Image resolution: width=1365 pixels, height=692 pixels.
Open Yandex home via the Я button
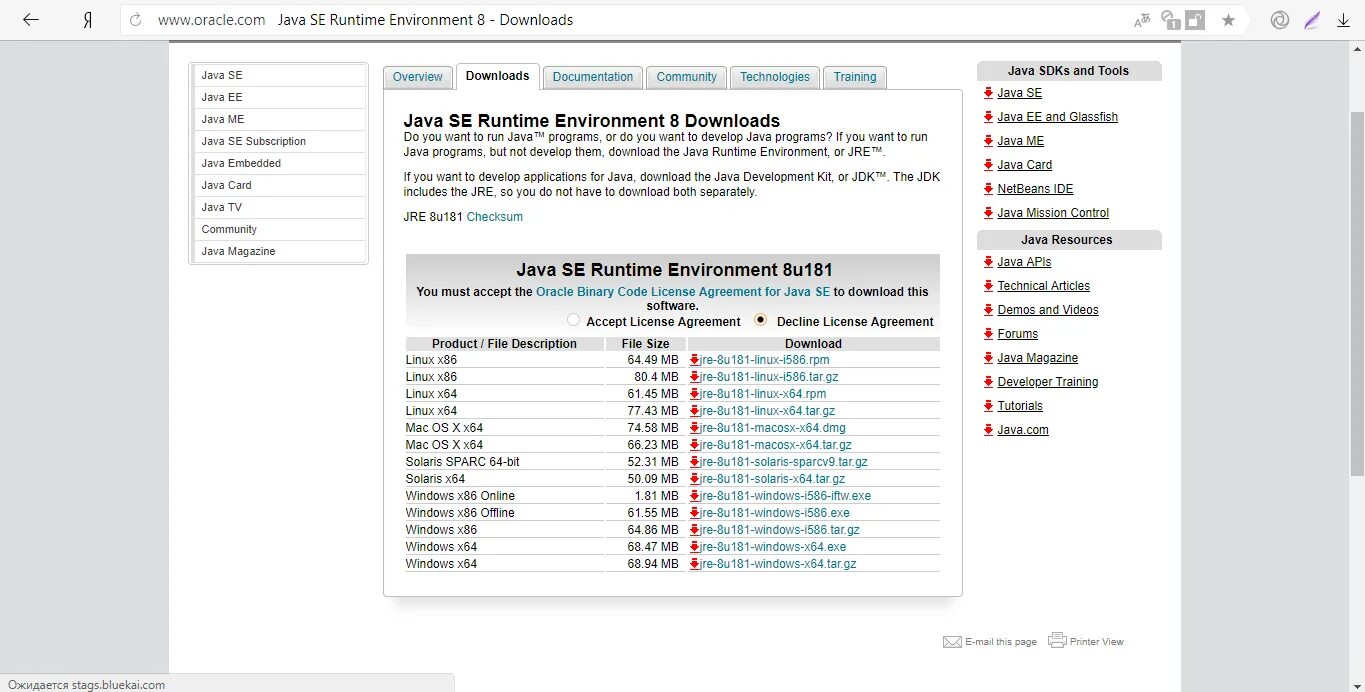point(87,20)
